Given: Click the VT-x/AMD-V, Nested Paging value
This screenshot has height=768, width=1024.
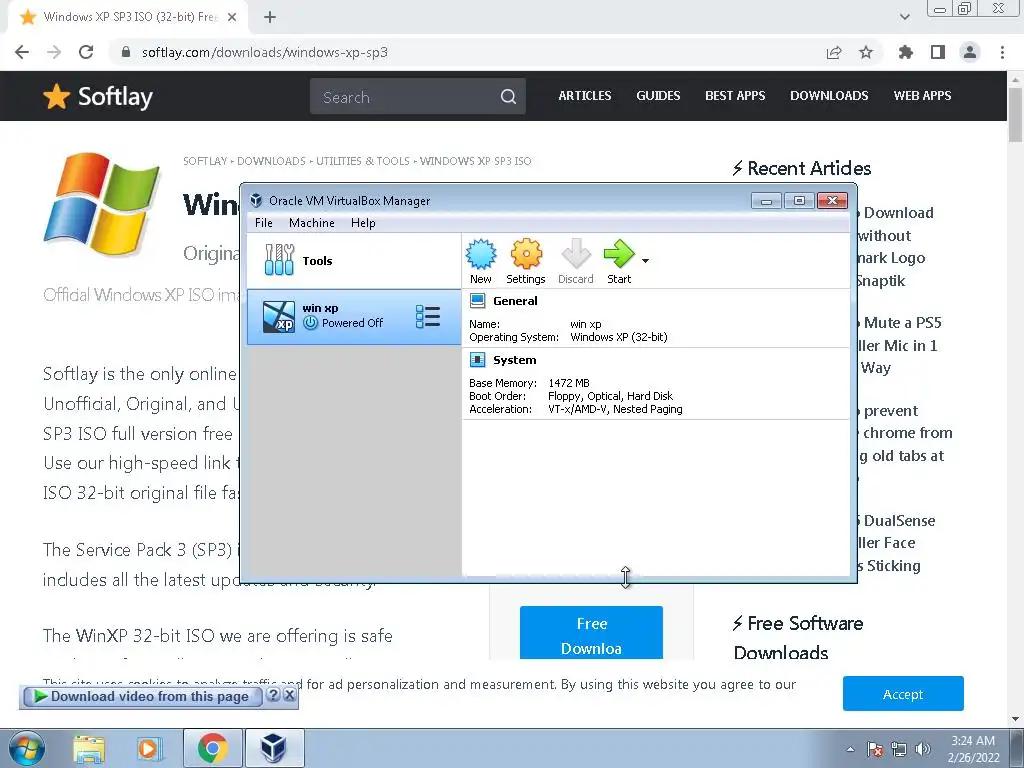Looking at the screenshot, I should coord(615,409).
